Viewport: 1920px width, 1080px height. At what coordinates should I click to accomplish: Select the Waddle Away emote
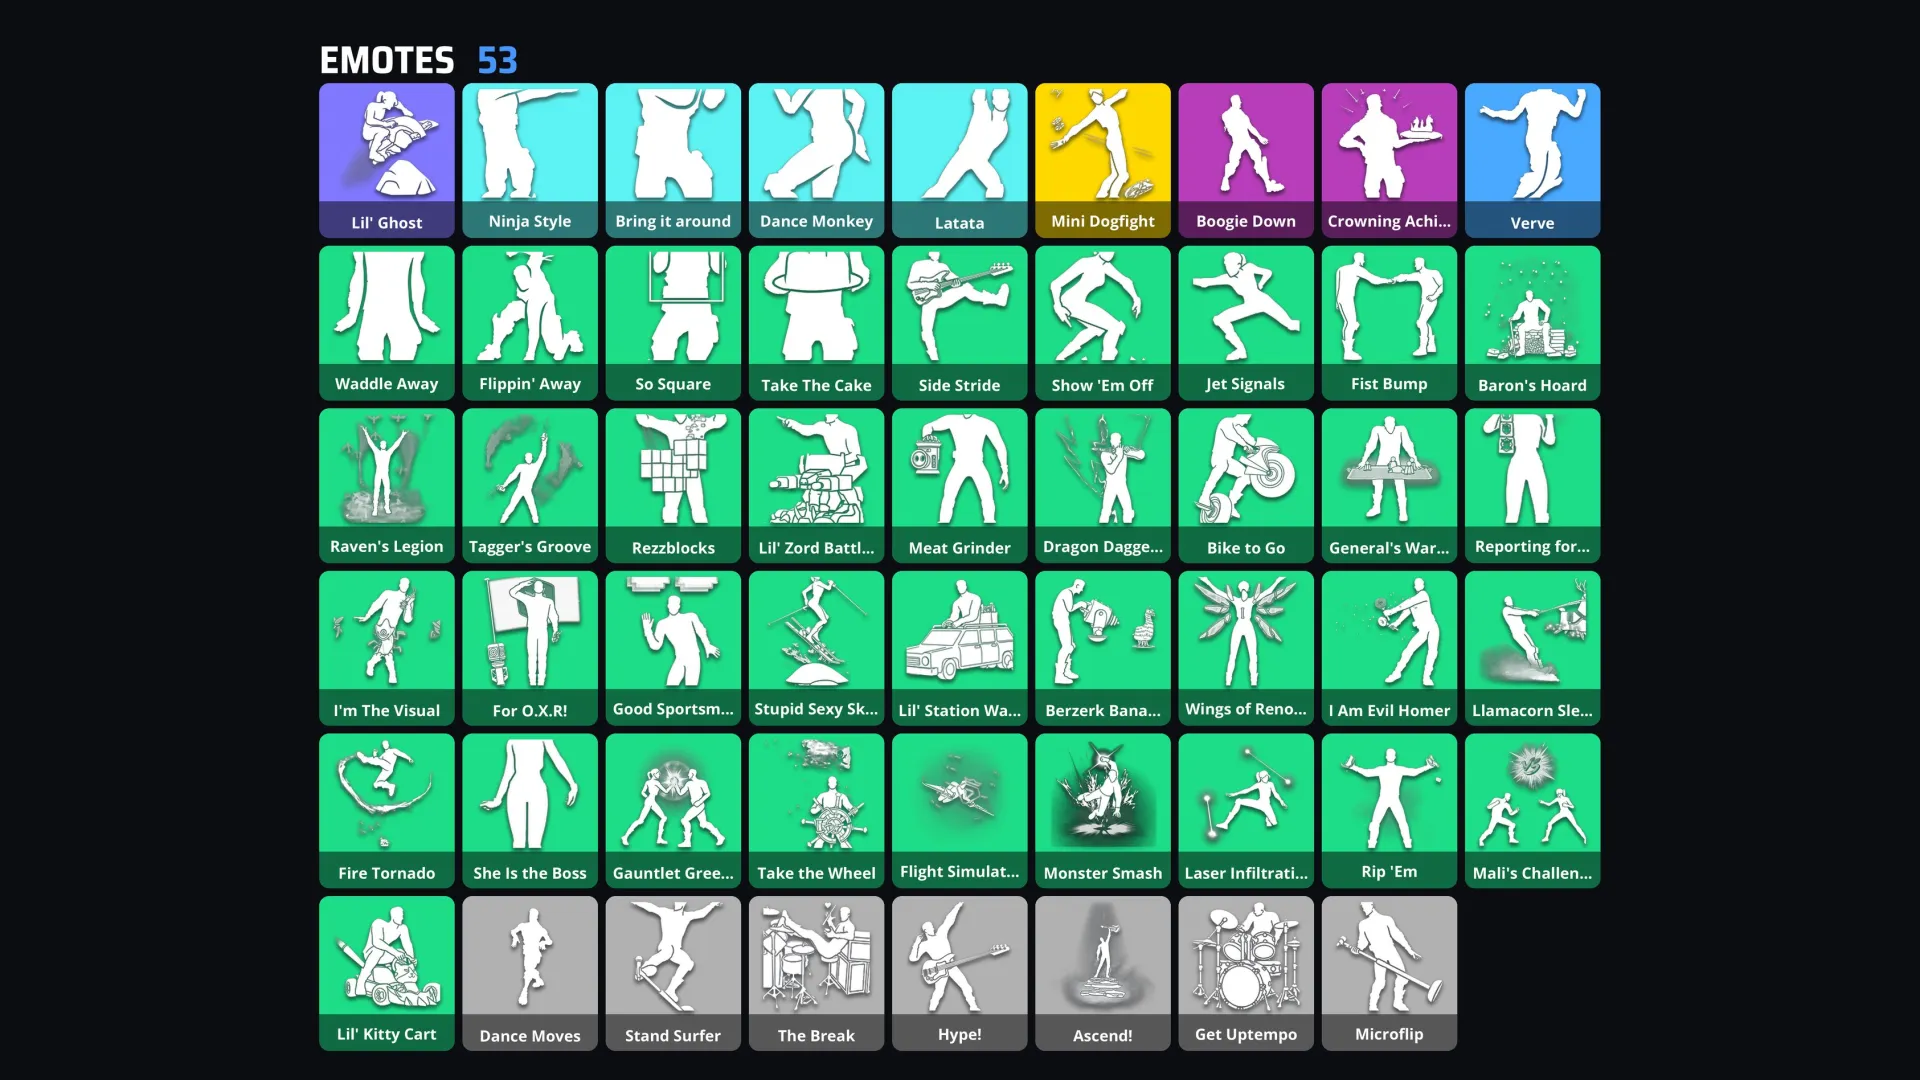click(x=387, y=323)
